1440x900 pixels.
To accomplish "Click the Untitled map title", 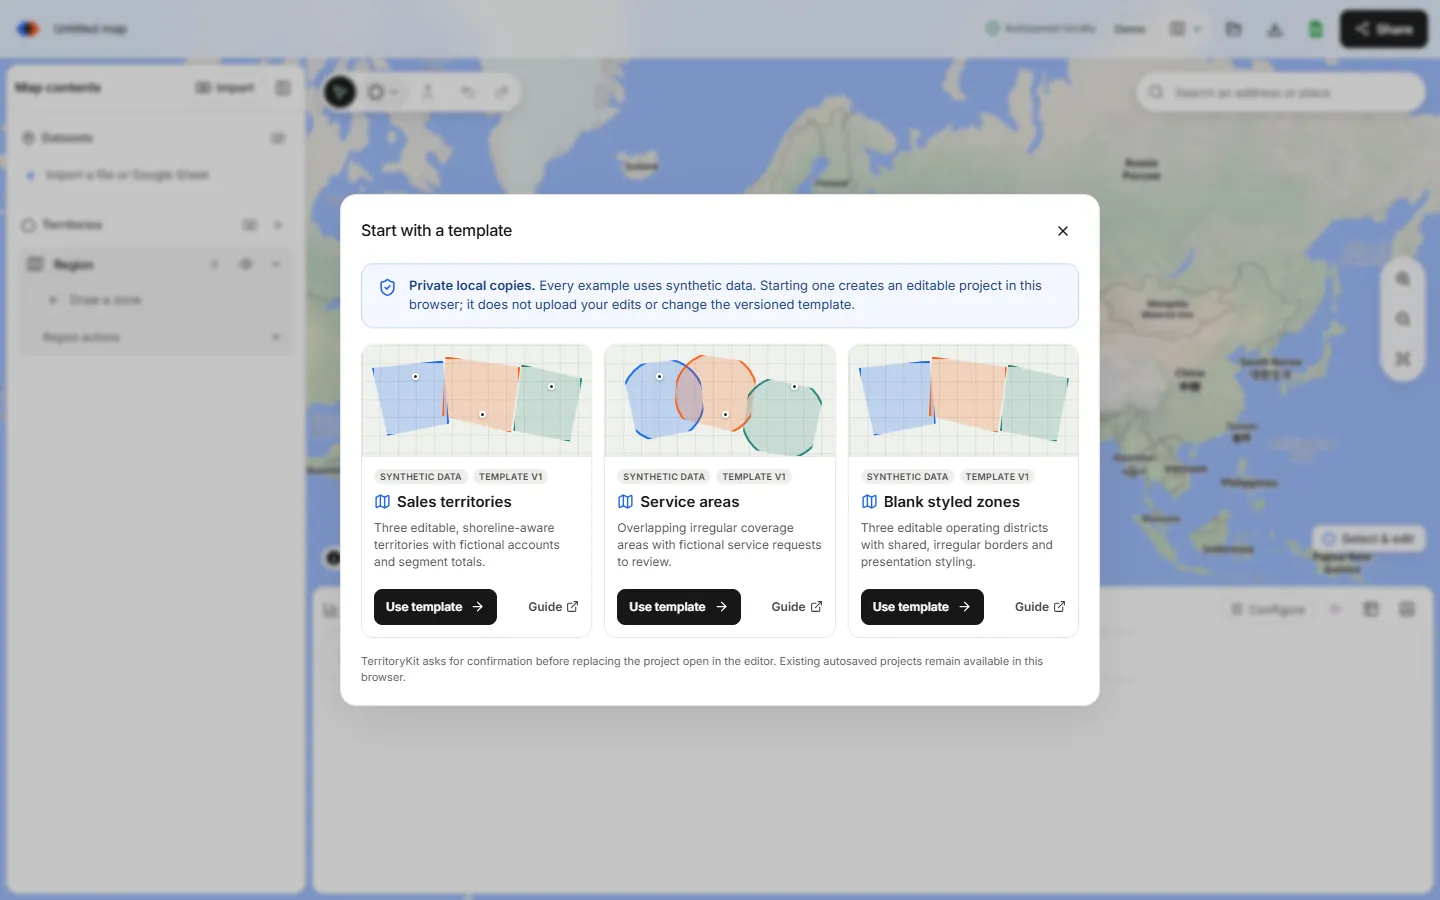I will pyautogui.click(x=90, y=29).
